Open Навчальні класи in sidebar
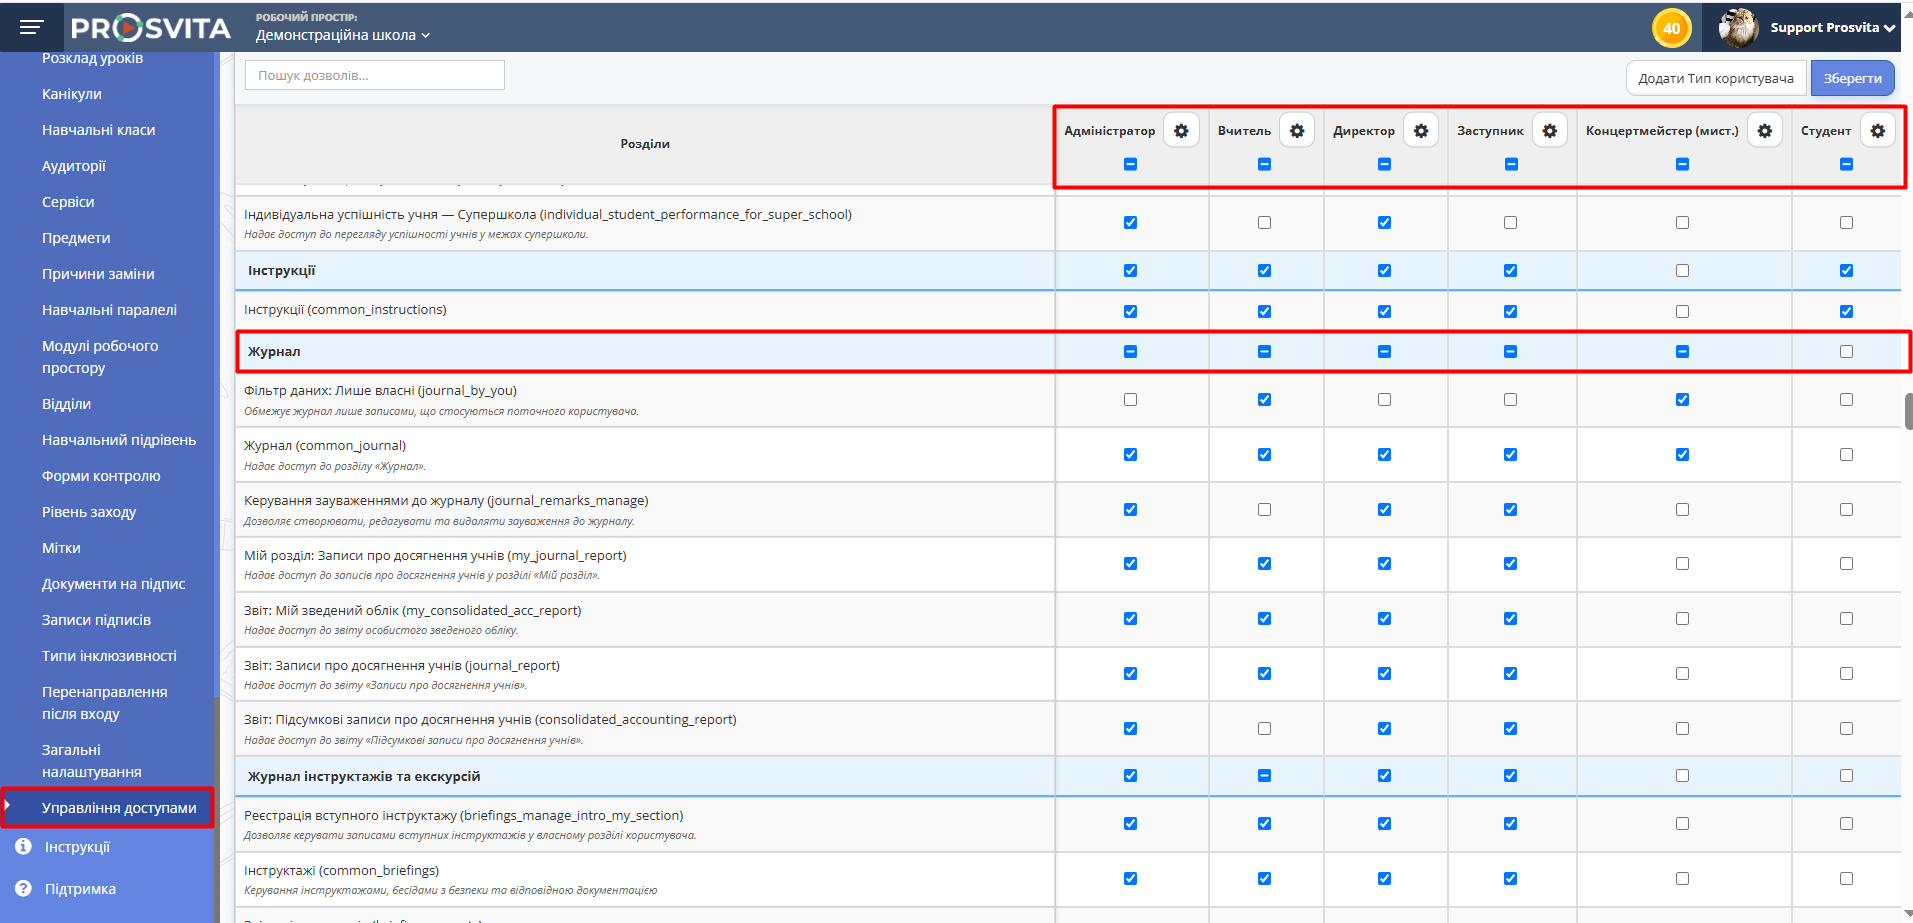Screen dimensions: 1913x923 pyautogui.click(x=98, y=130)
